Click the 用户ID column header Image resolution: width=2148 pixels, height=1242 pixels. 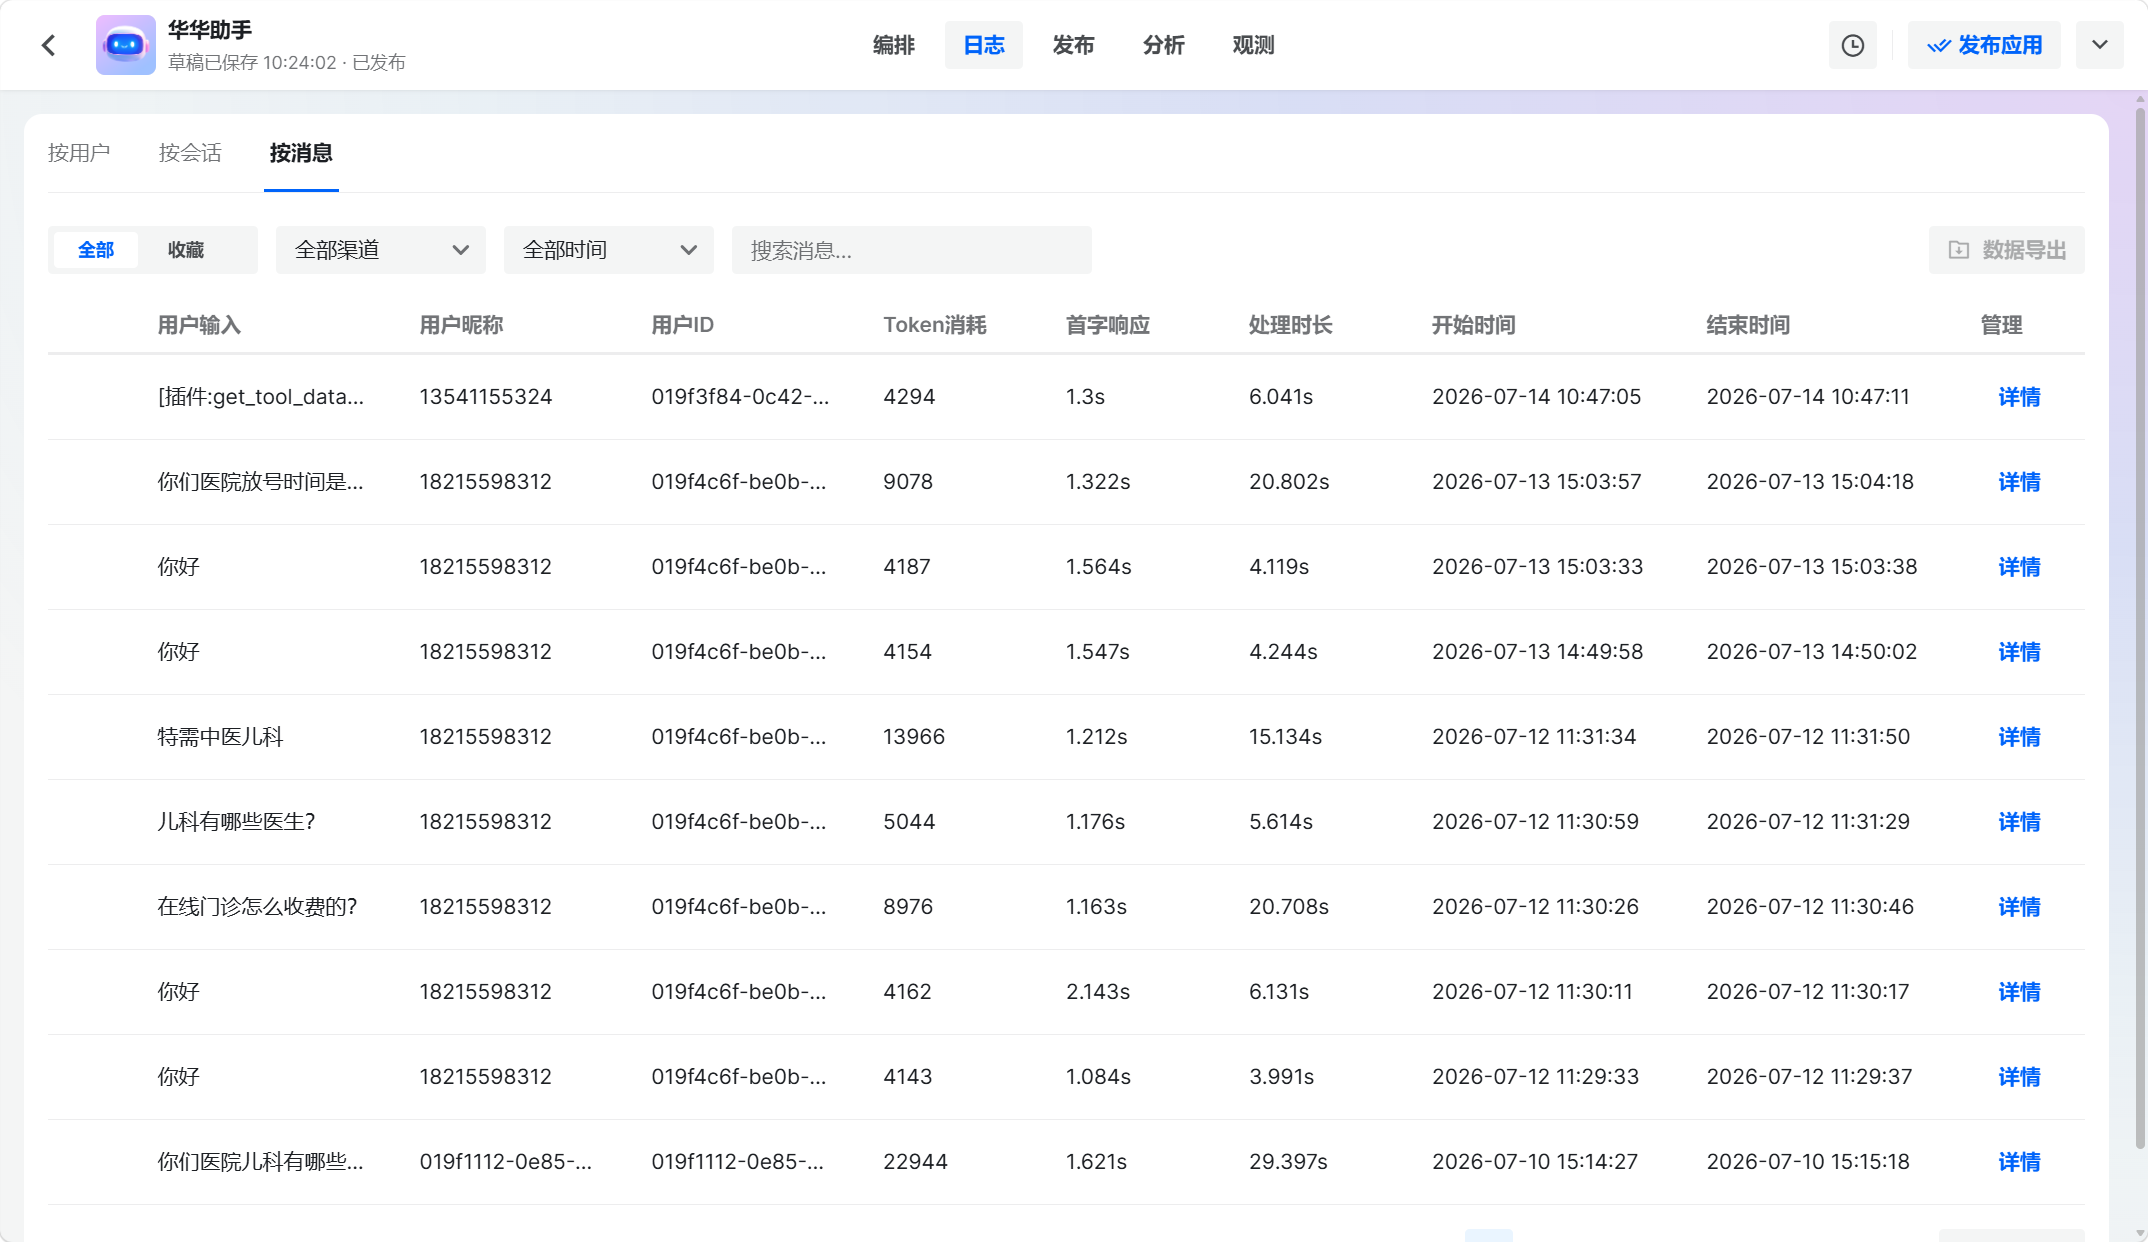(683, 325)
